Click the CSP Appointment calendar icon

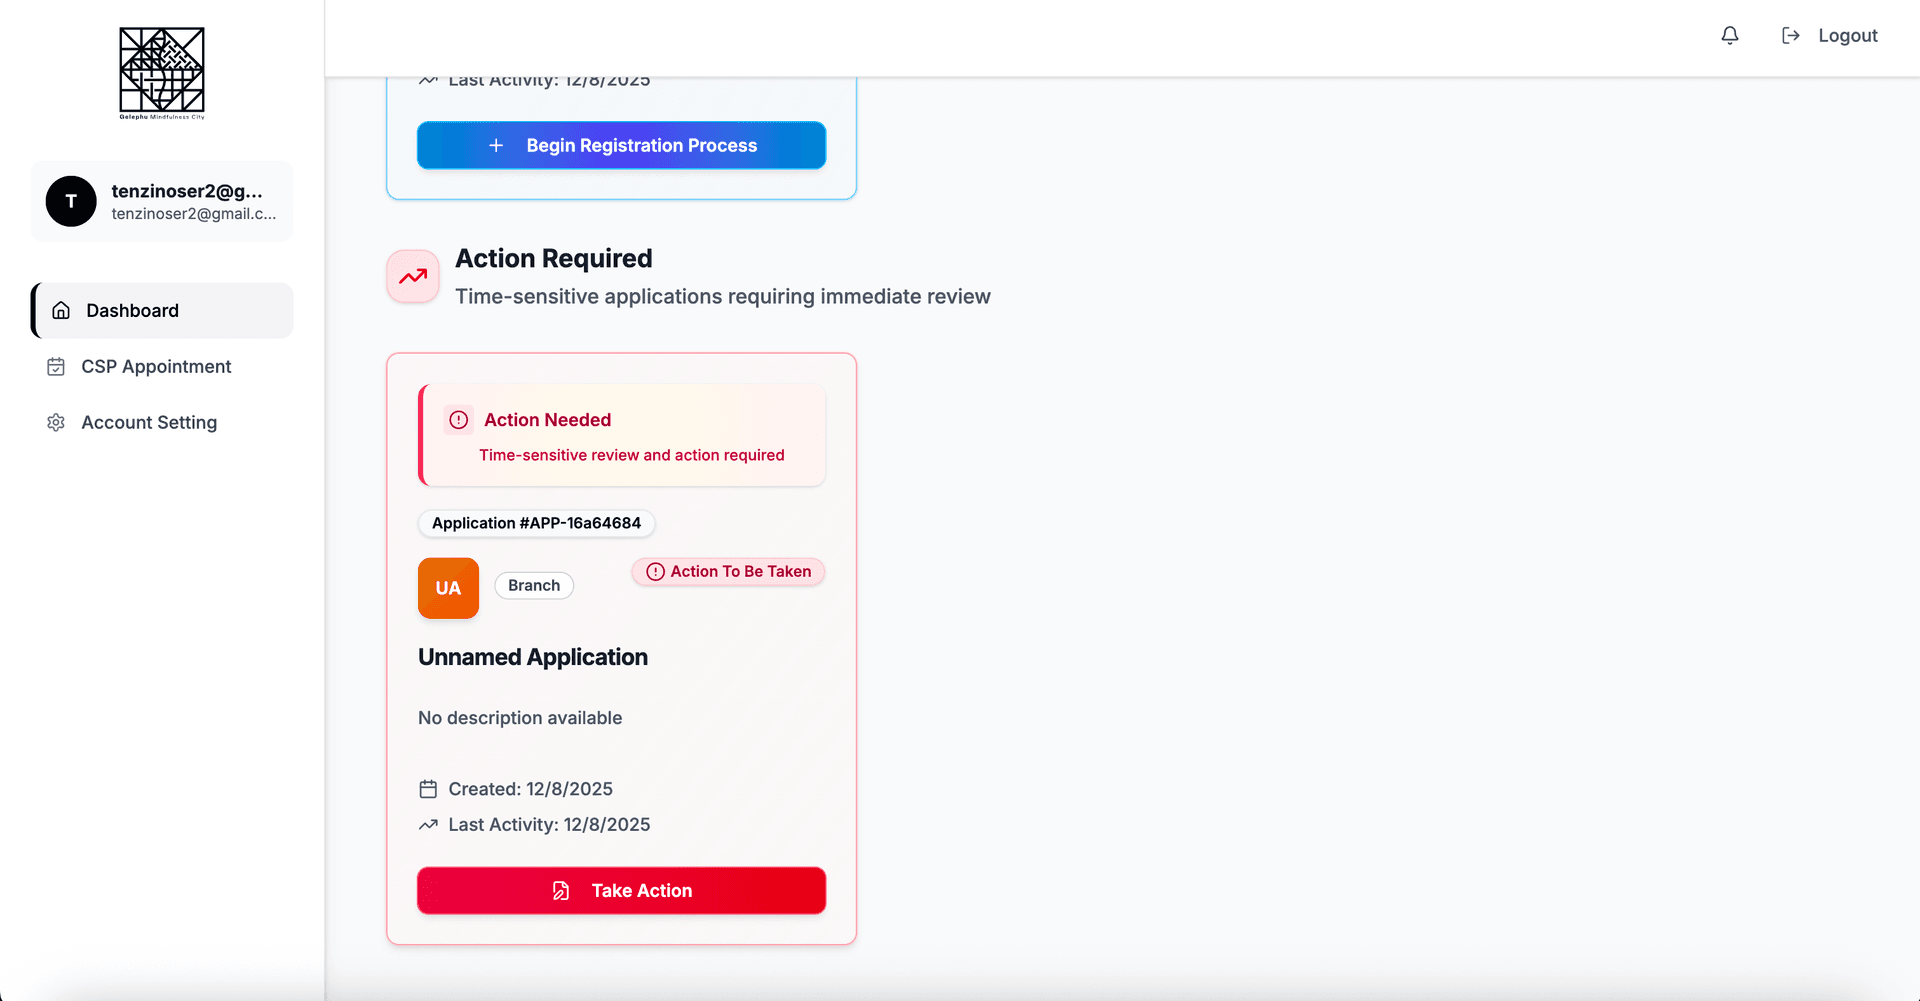coord(56,367)
